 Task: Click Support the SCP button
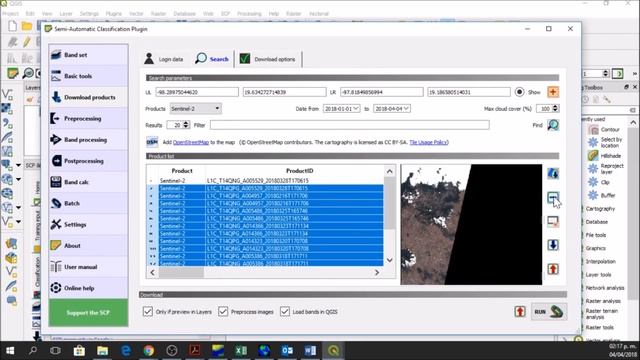[x=88, y=313]
